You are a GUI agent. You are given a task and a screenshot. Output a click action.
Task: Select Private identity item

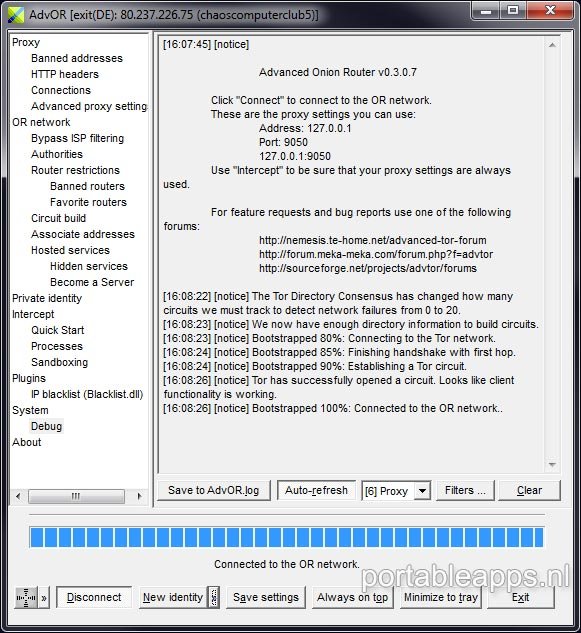pos(47,298)
